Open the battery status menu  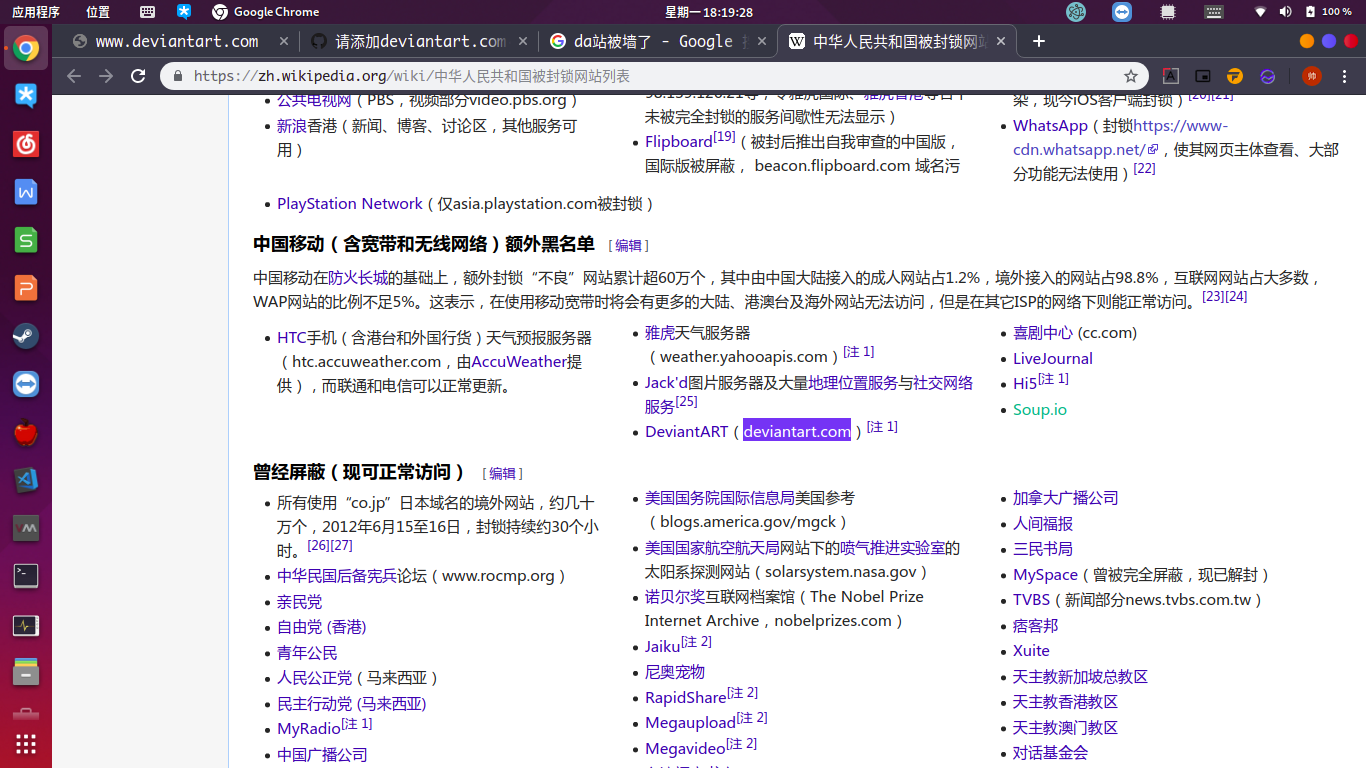pos(1311,12)
